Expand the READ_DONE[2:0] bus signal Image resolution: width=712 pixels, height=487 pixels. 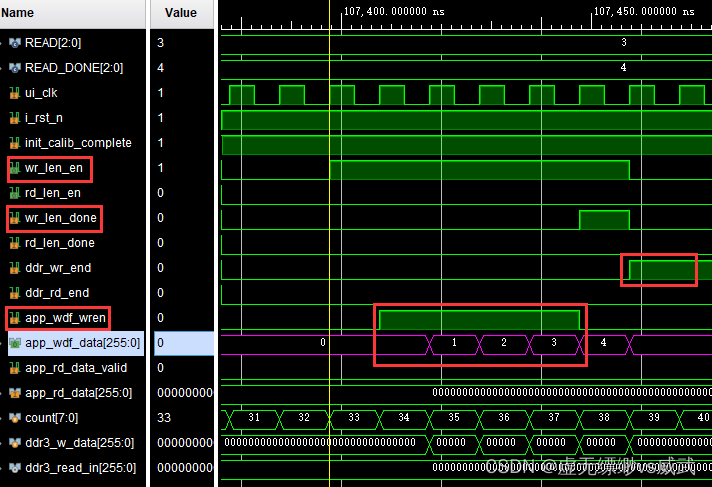3,68
